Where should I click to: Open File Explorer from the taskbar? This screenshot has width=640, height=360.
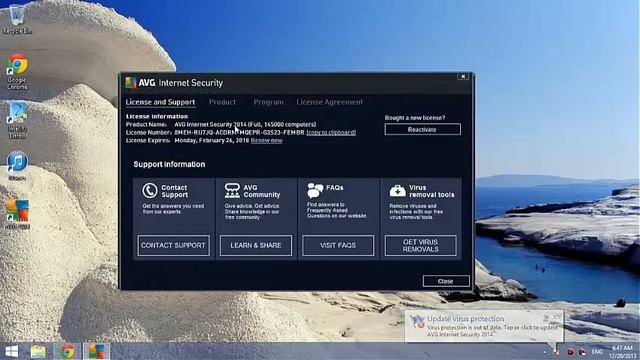tap(38, 351)
